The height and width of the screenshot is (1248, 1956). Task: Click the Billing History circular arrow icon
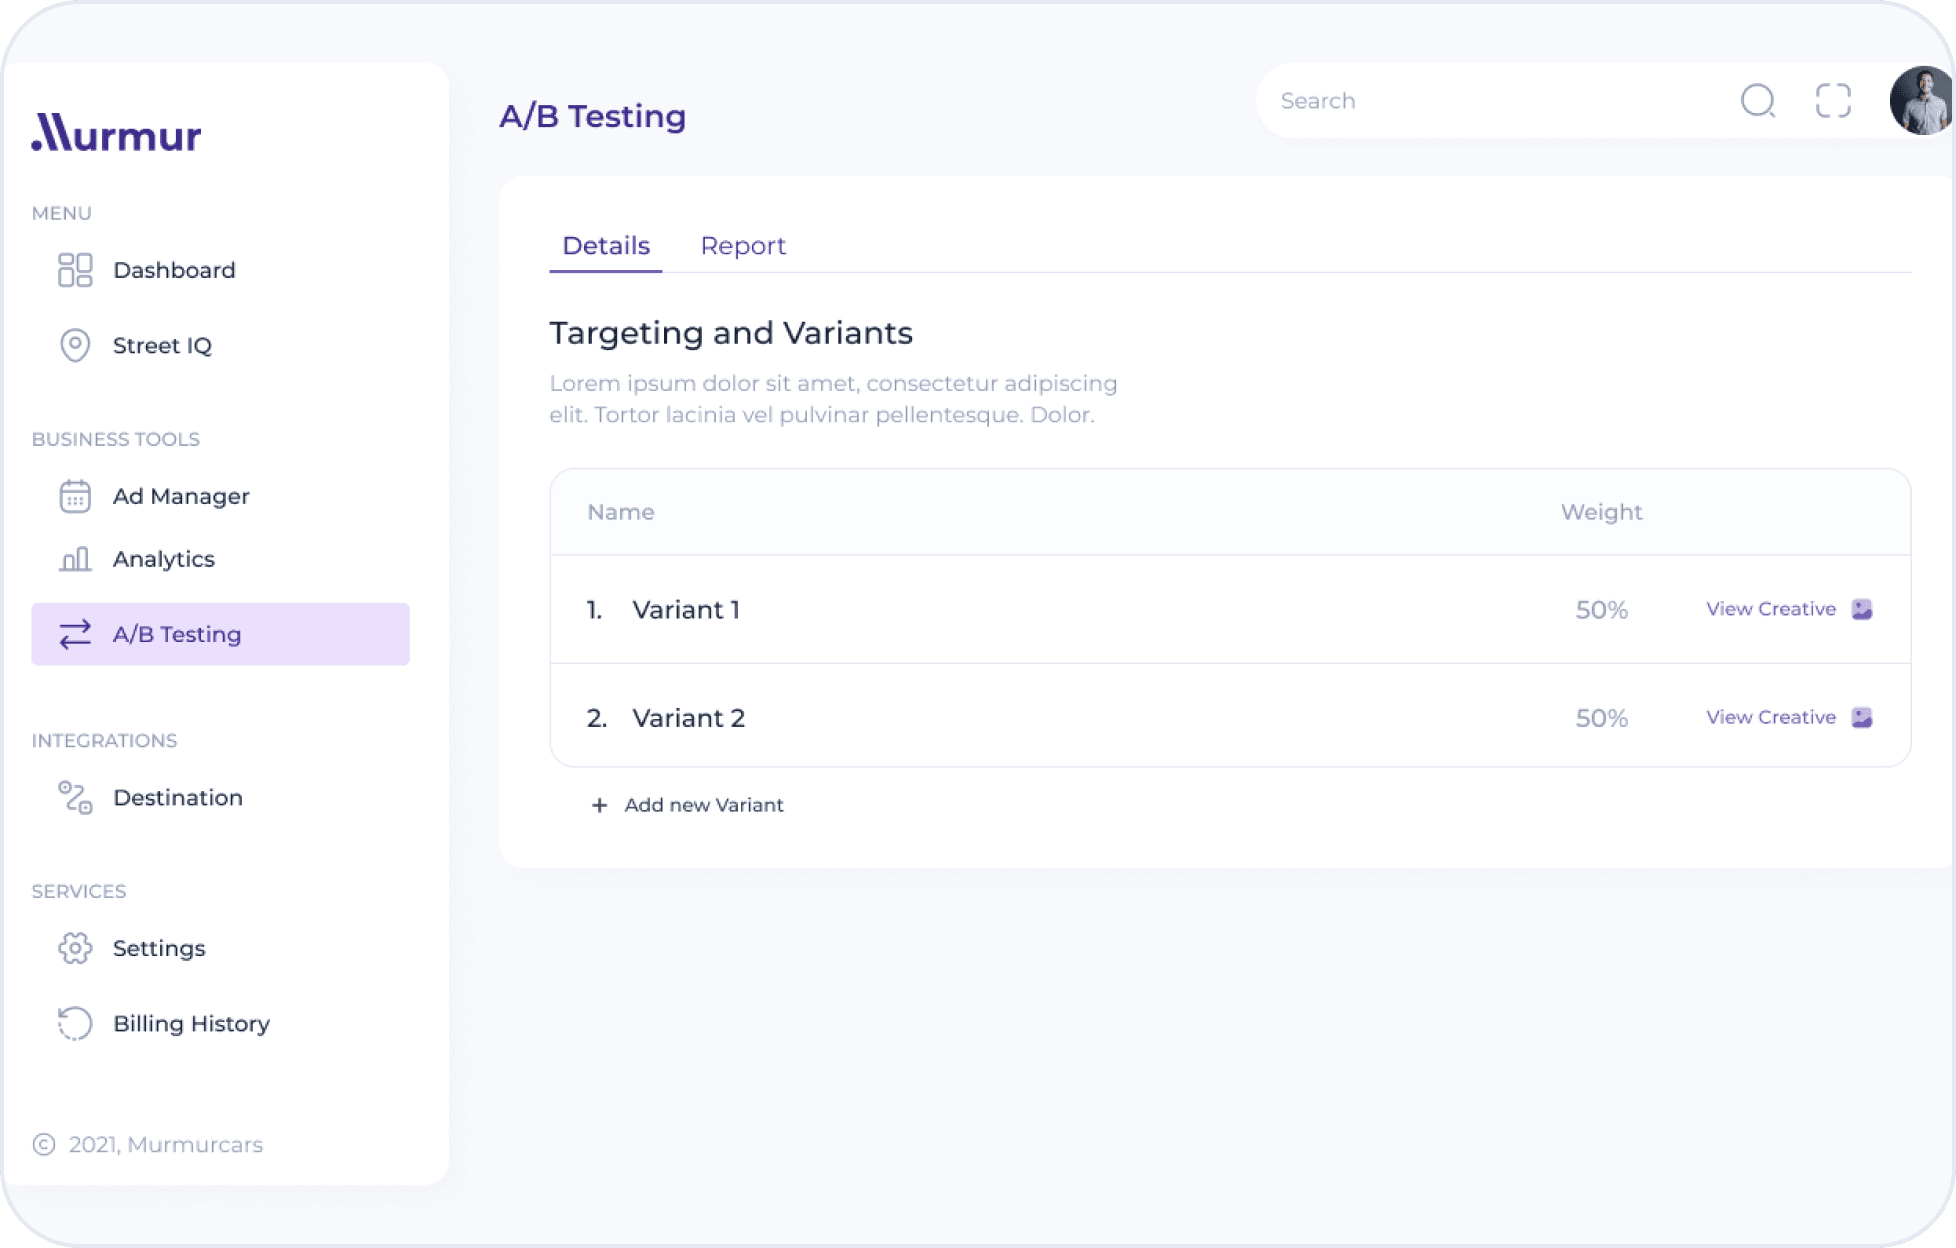[75, 1023]
